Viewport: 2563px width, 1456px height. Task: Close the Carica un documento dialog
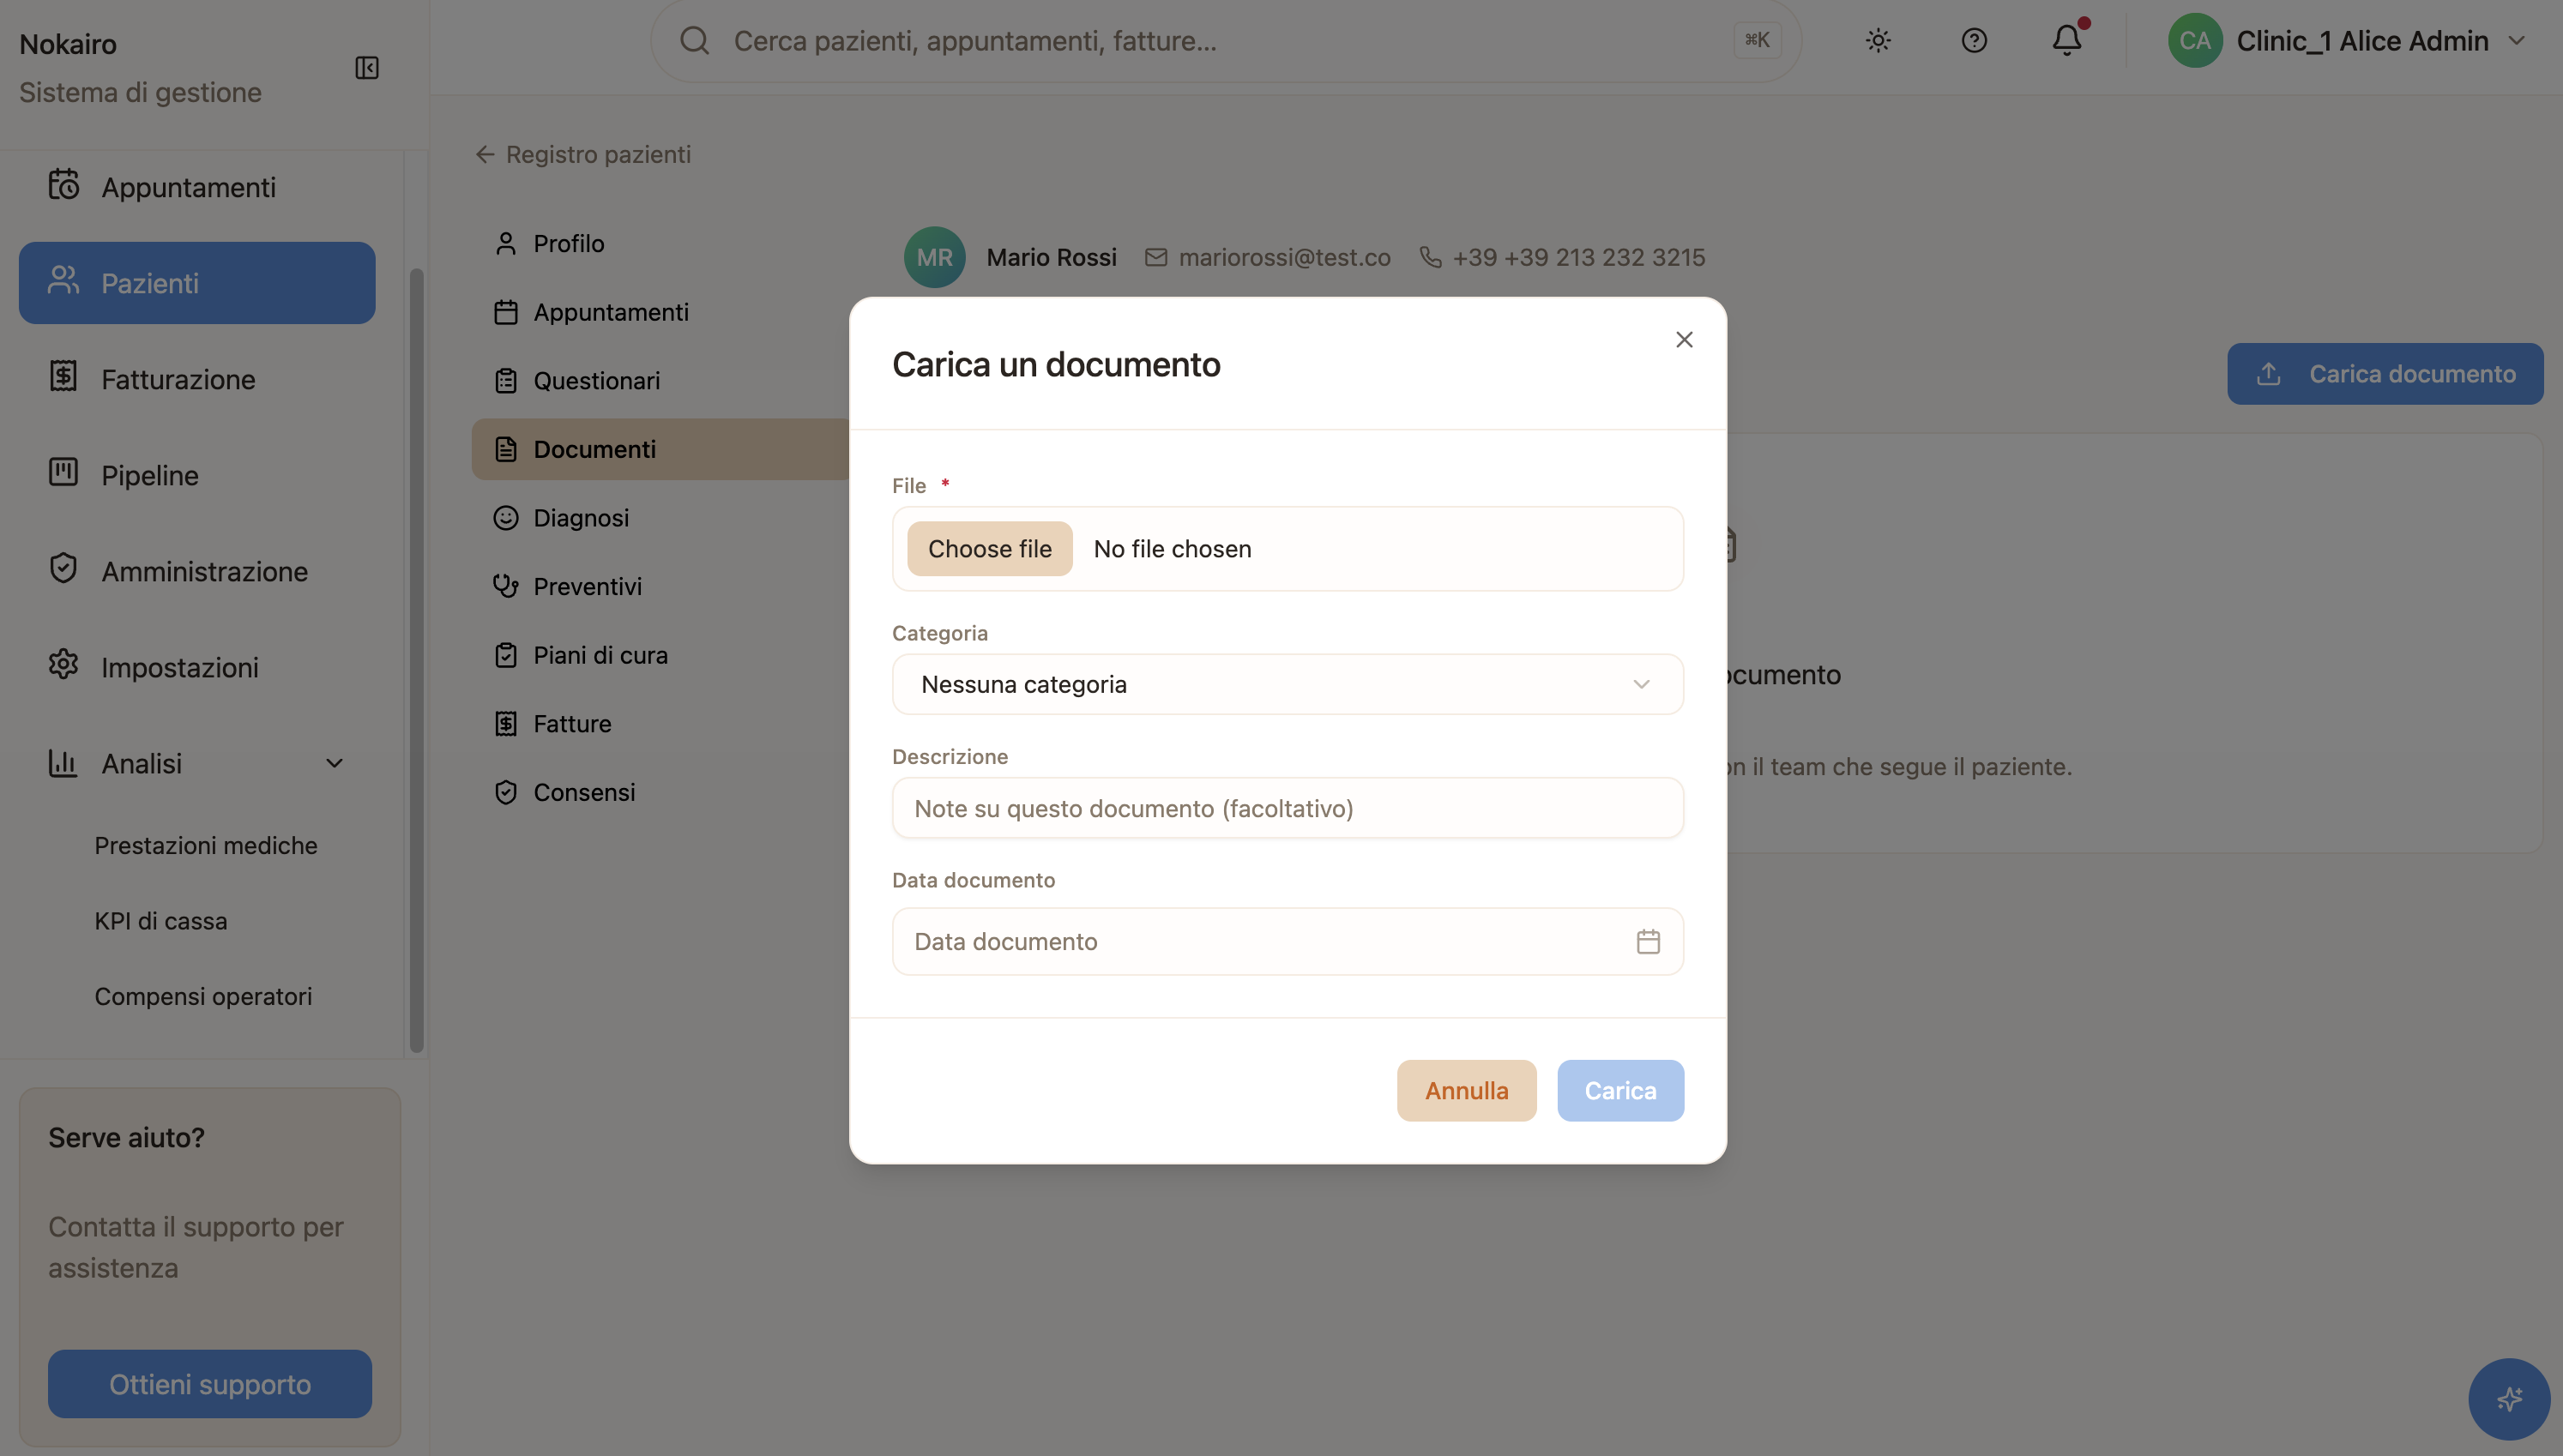[x=1684, y=340]
